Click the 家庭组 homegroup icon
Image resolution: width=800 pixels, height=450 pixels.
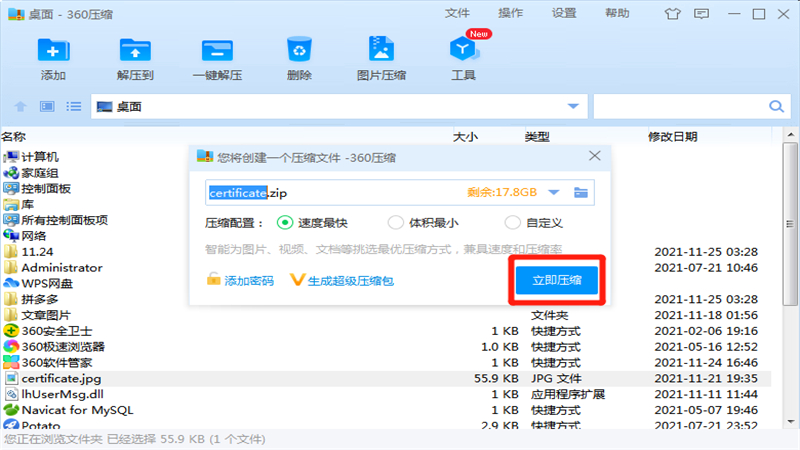[11, 172]
